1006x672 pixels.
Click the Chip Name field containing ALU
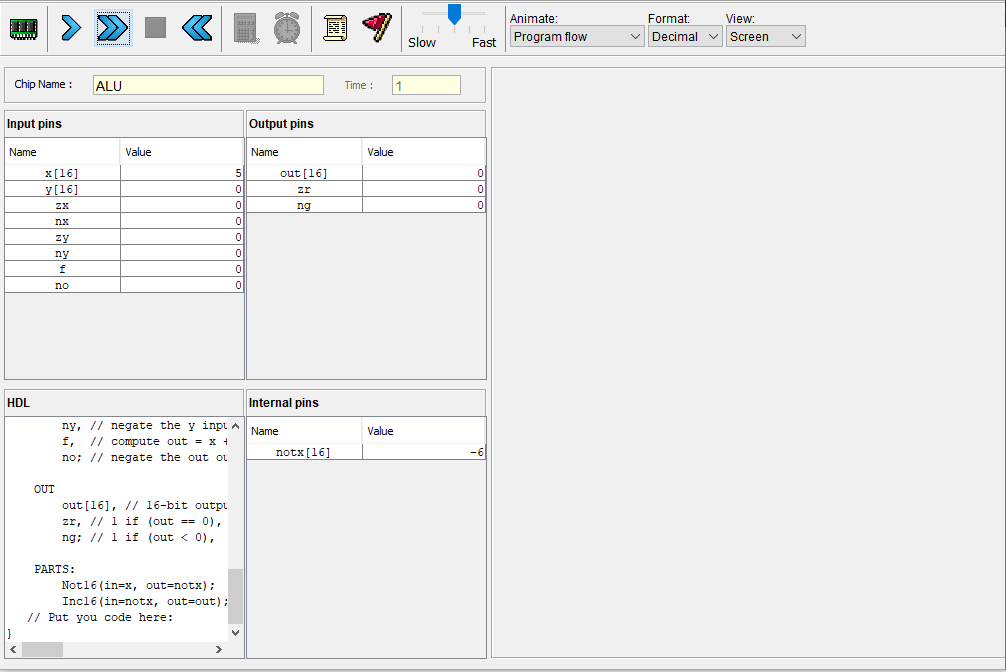point(208,85)
